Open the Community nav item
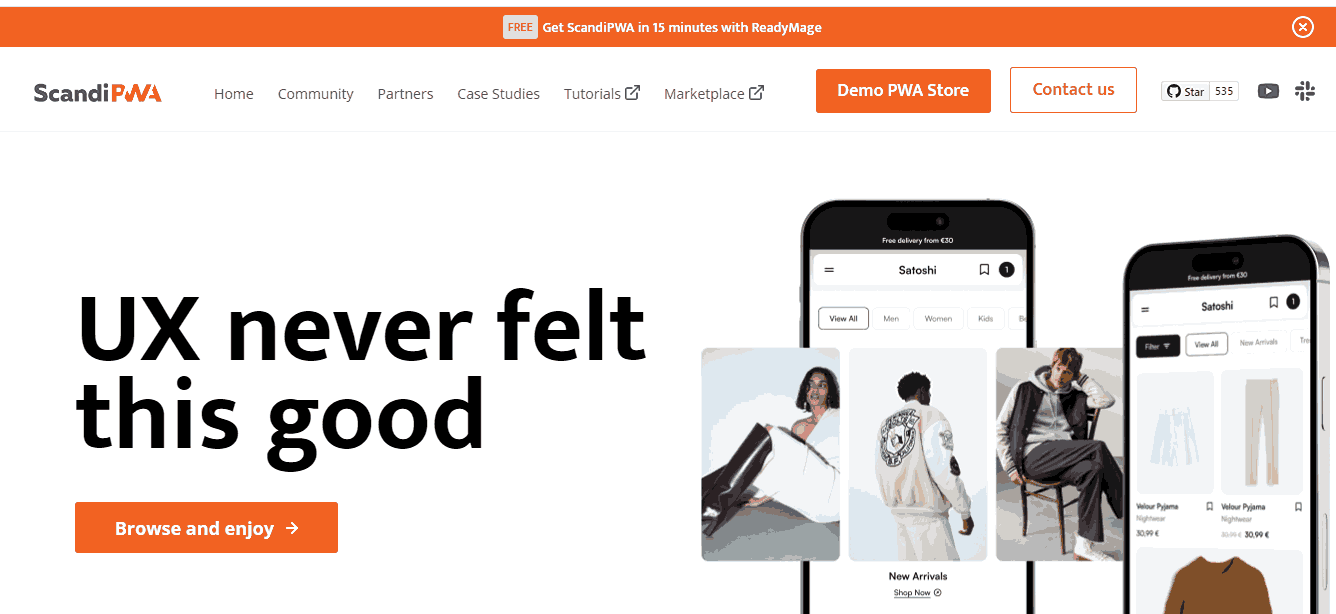The height and width of the screenshot is (614, 1336). (x=316, y=94)
